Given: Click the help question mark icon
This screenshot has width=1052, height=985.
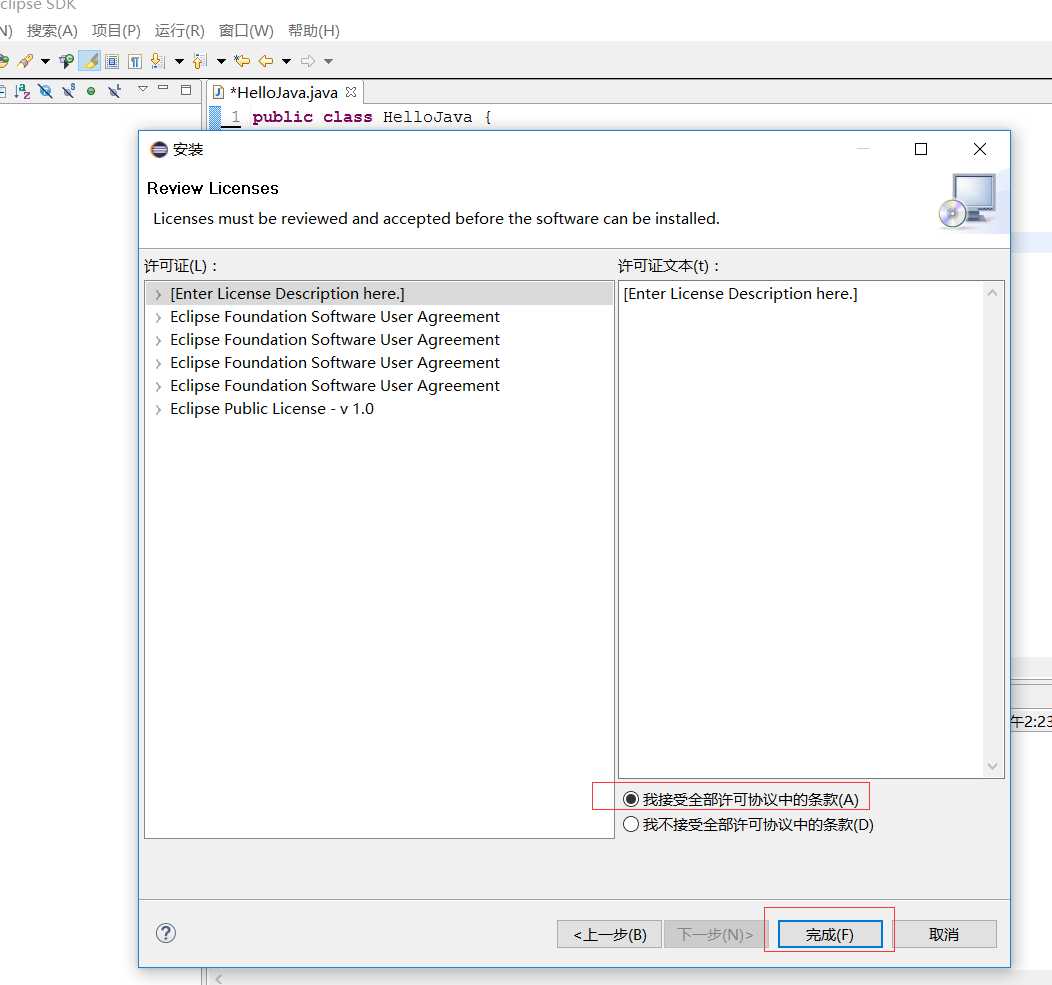Looking at the screenshot, I should point(166,933).
